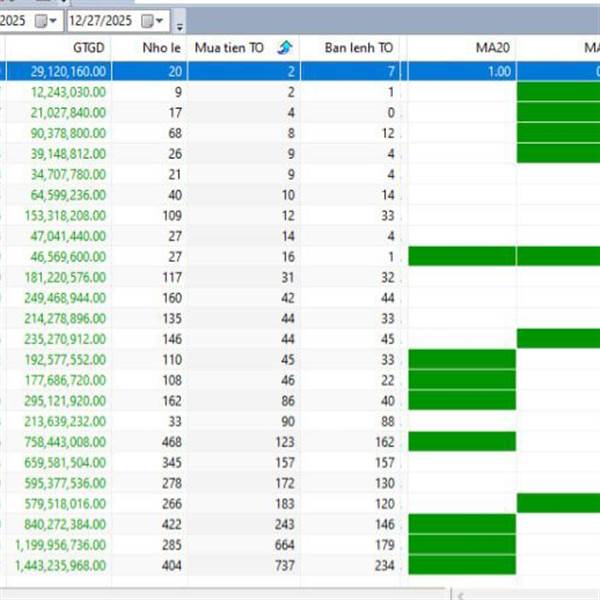The height and width of the screenshot is (600, 600).
Task: Sort by the MA20 column header
Action: (x=492, y=48)
